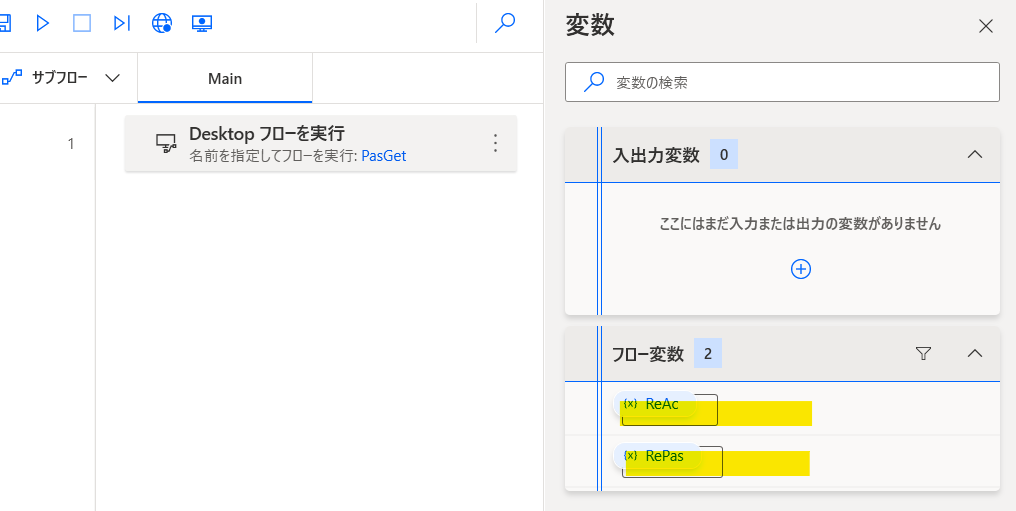
Task: Open more options for Desktop フローを実行 action
Action: [496, 143]
